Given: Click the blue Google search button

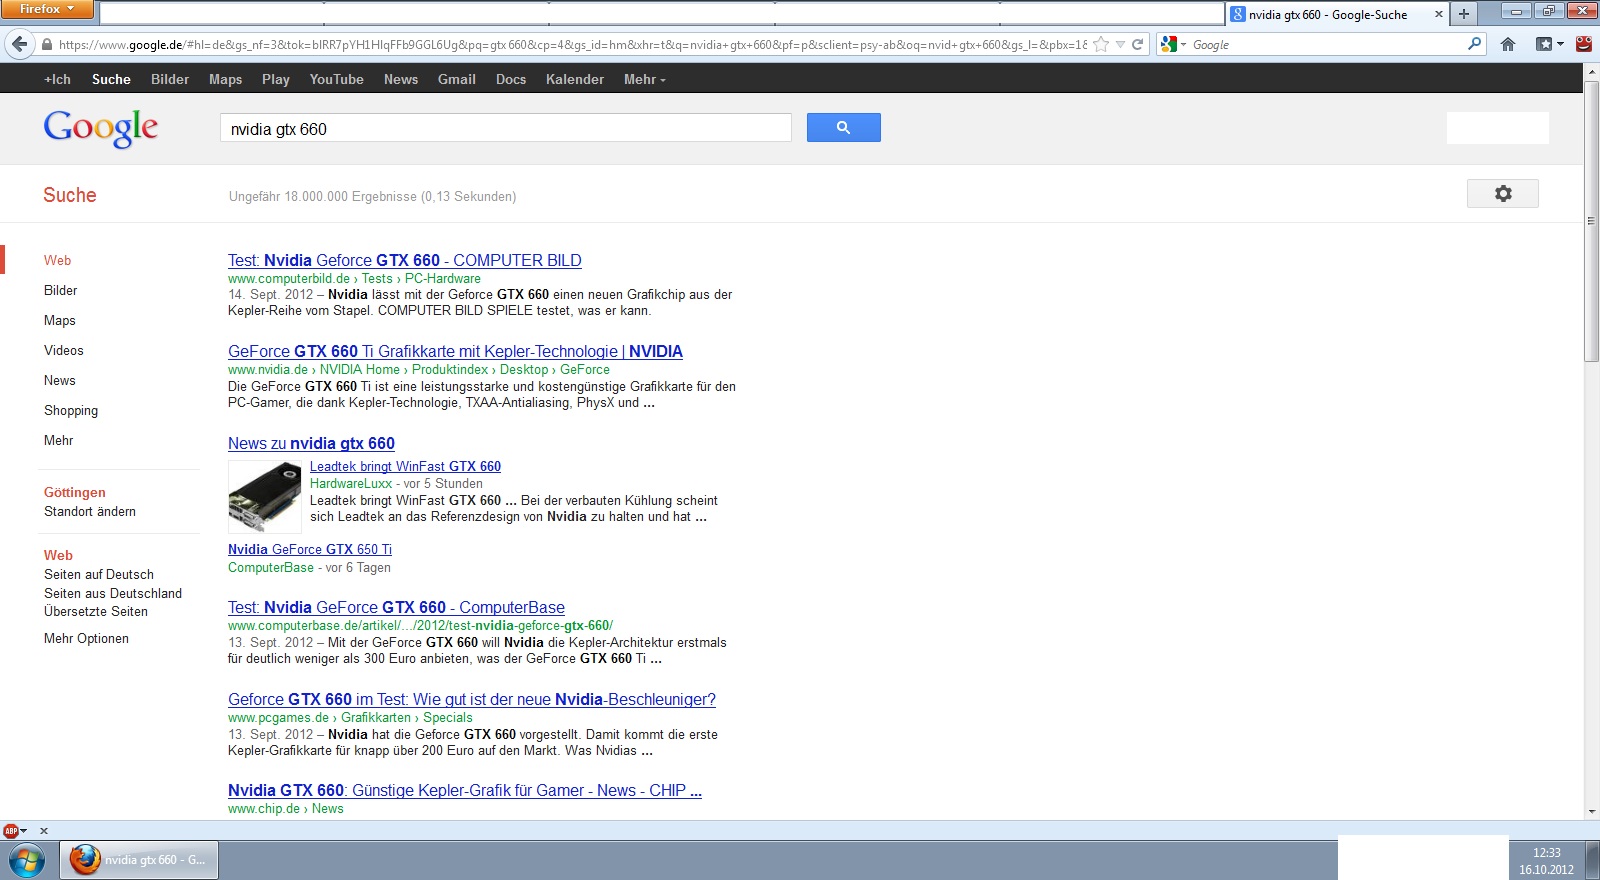Looking at the screenshot, I should 843,127.
